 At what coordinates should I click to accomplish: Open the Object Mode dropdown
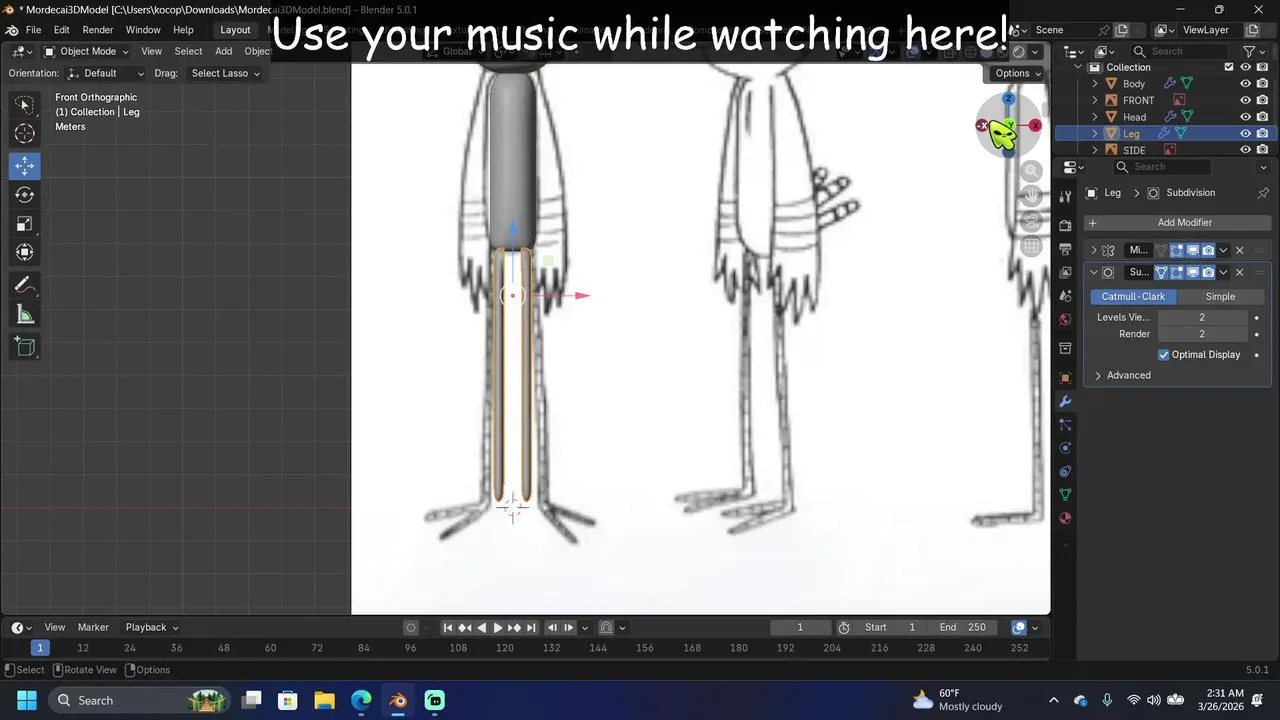[x=86, y=52]
